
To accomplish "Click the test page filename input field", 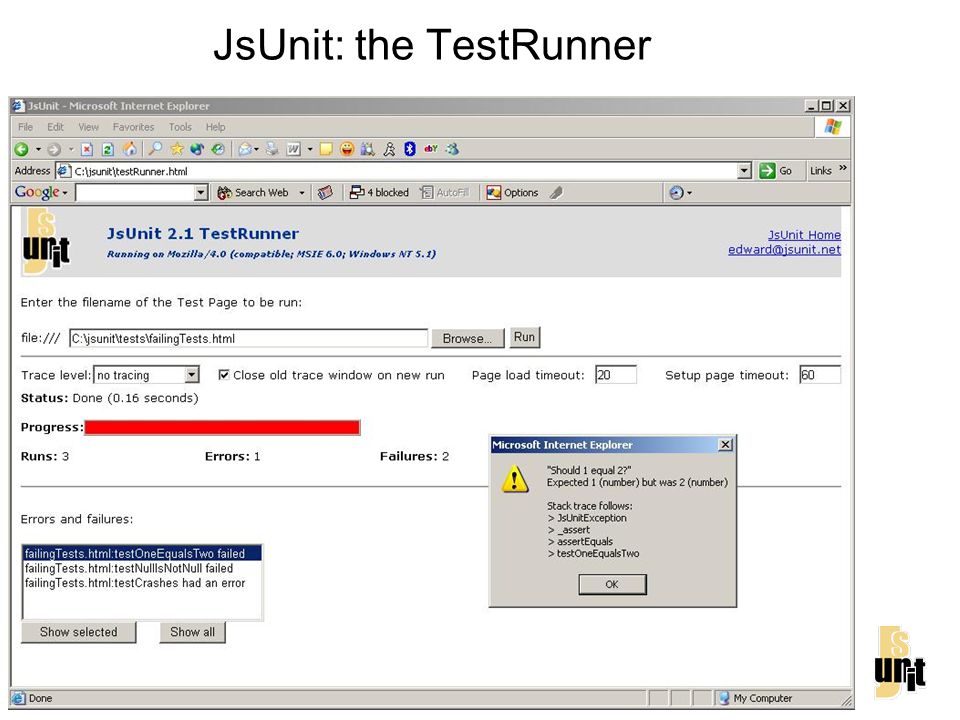I will click(248, 338).
